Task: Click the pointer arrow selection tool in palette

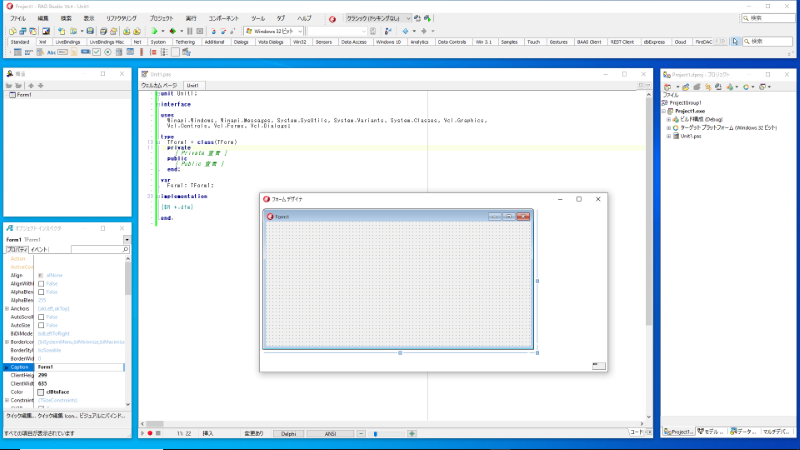Action: coord(735,41)
